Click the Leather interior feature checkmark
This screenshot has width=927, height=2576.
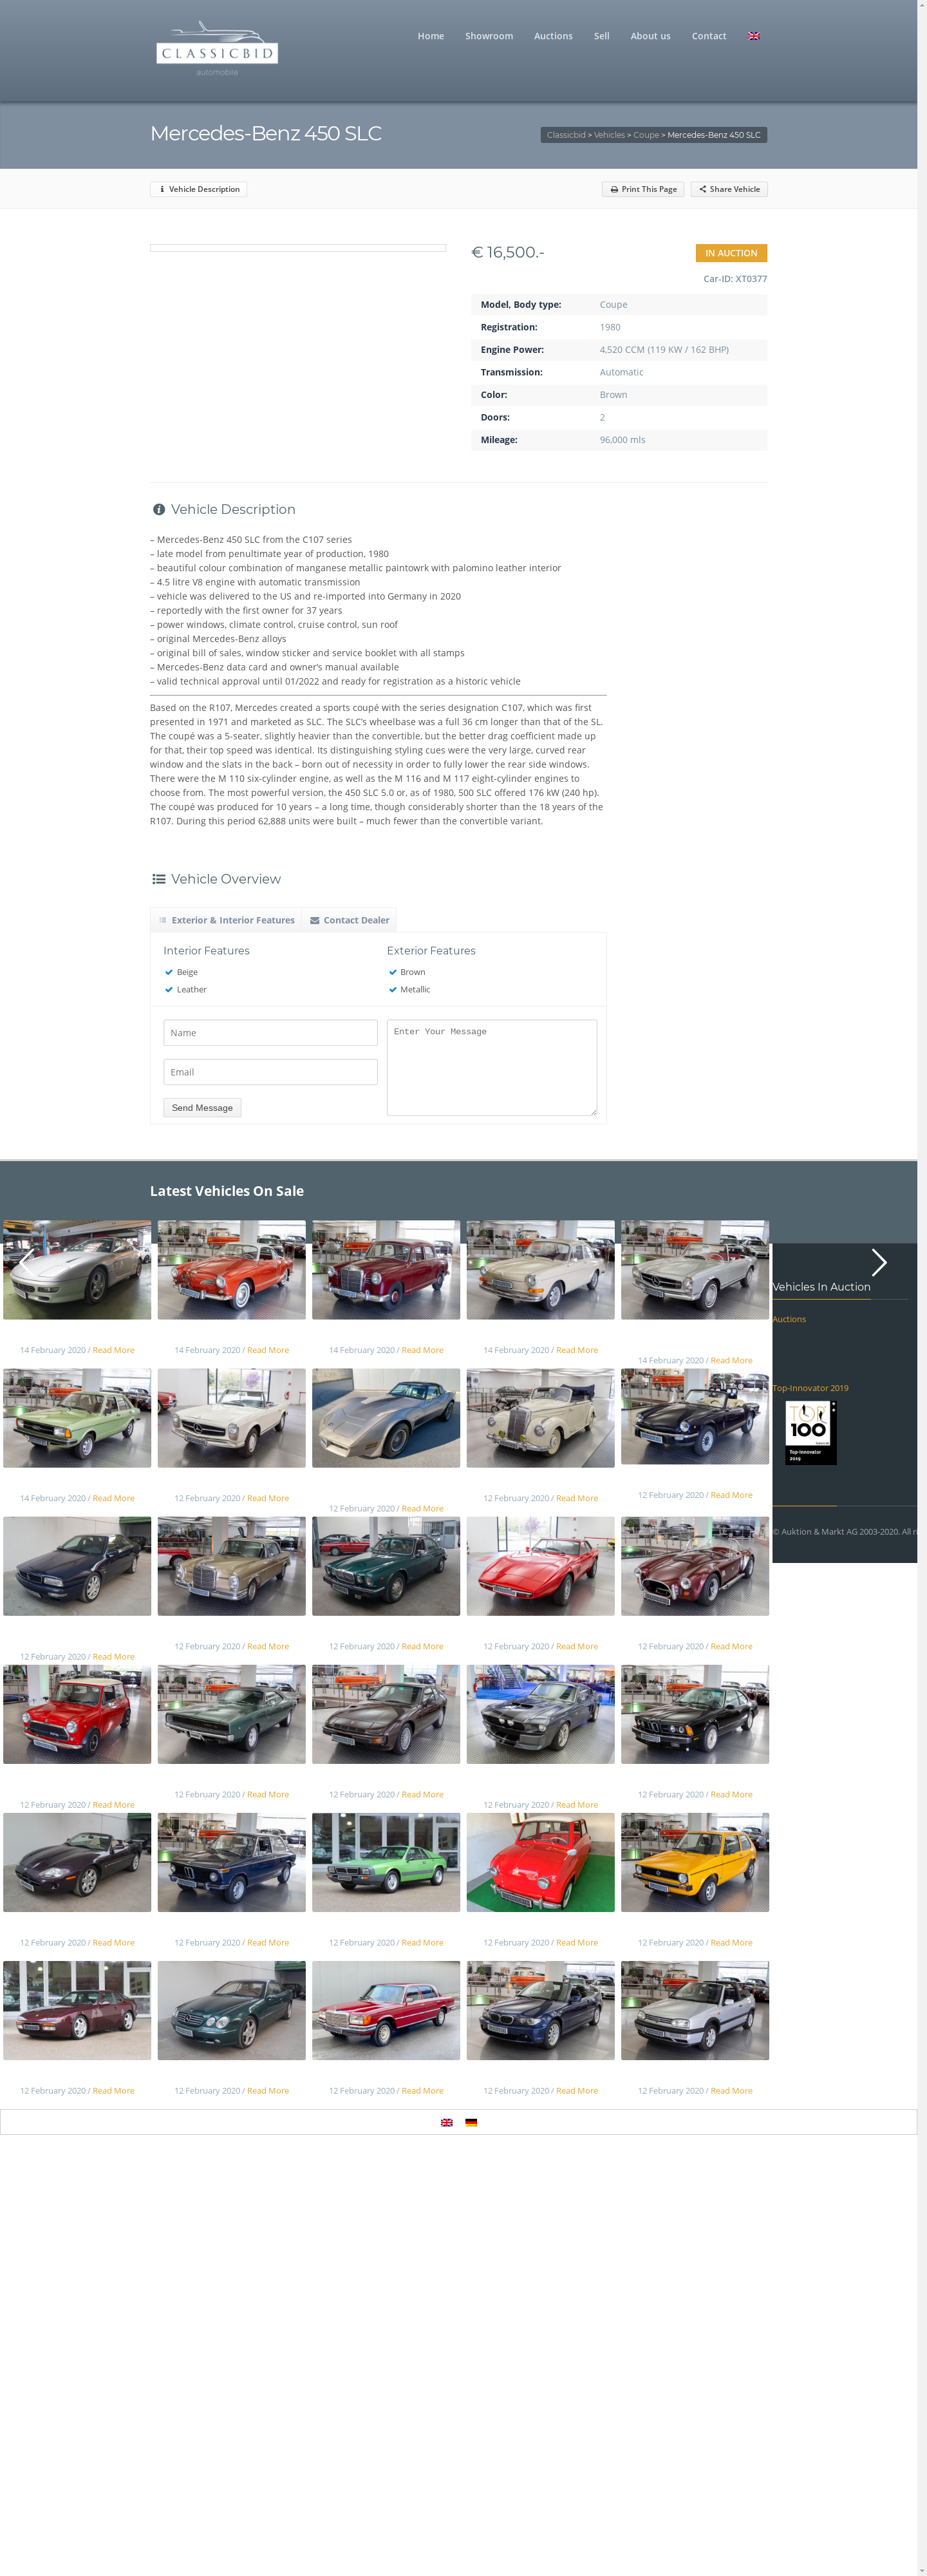169,990
